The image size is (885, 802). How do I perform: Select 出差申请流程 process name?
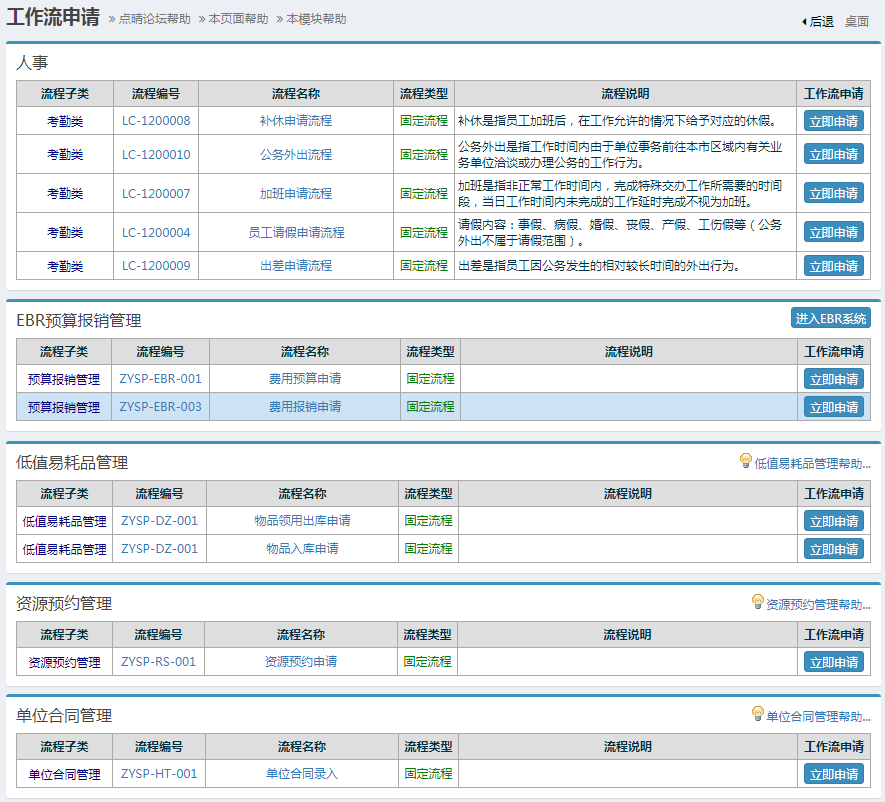pyautogui.click(x=296, y=266)
